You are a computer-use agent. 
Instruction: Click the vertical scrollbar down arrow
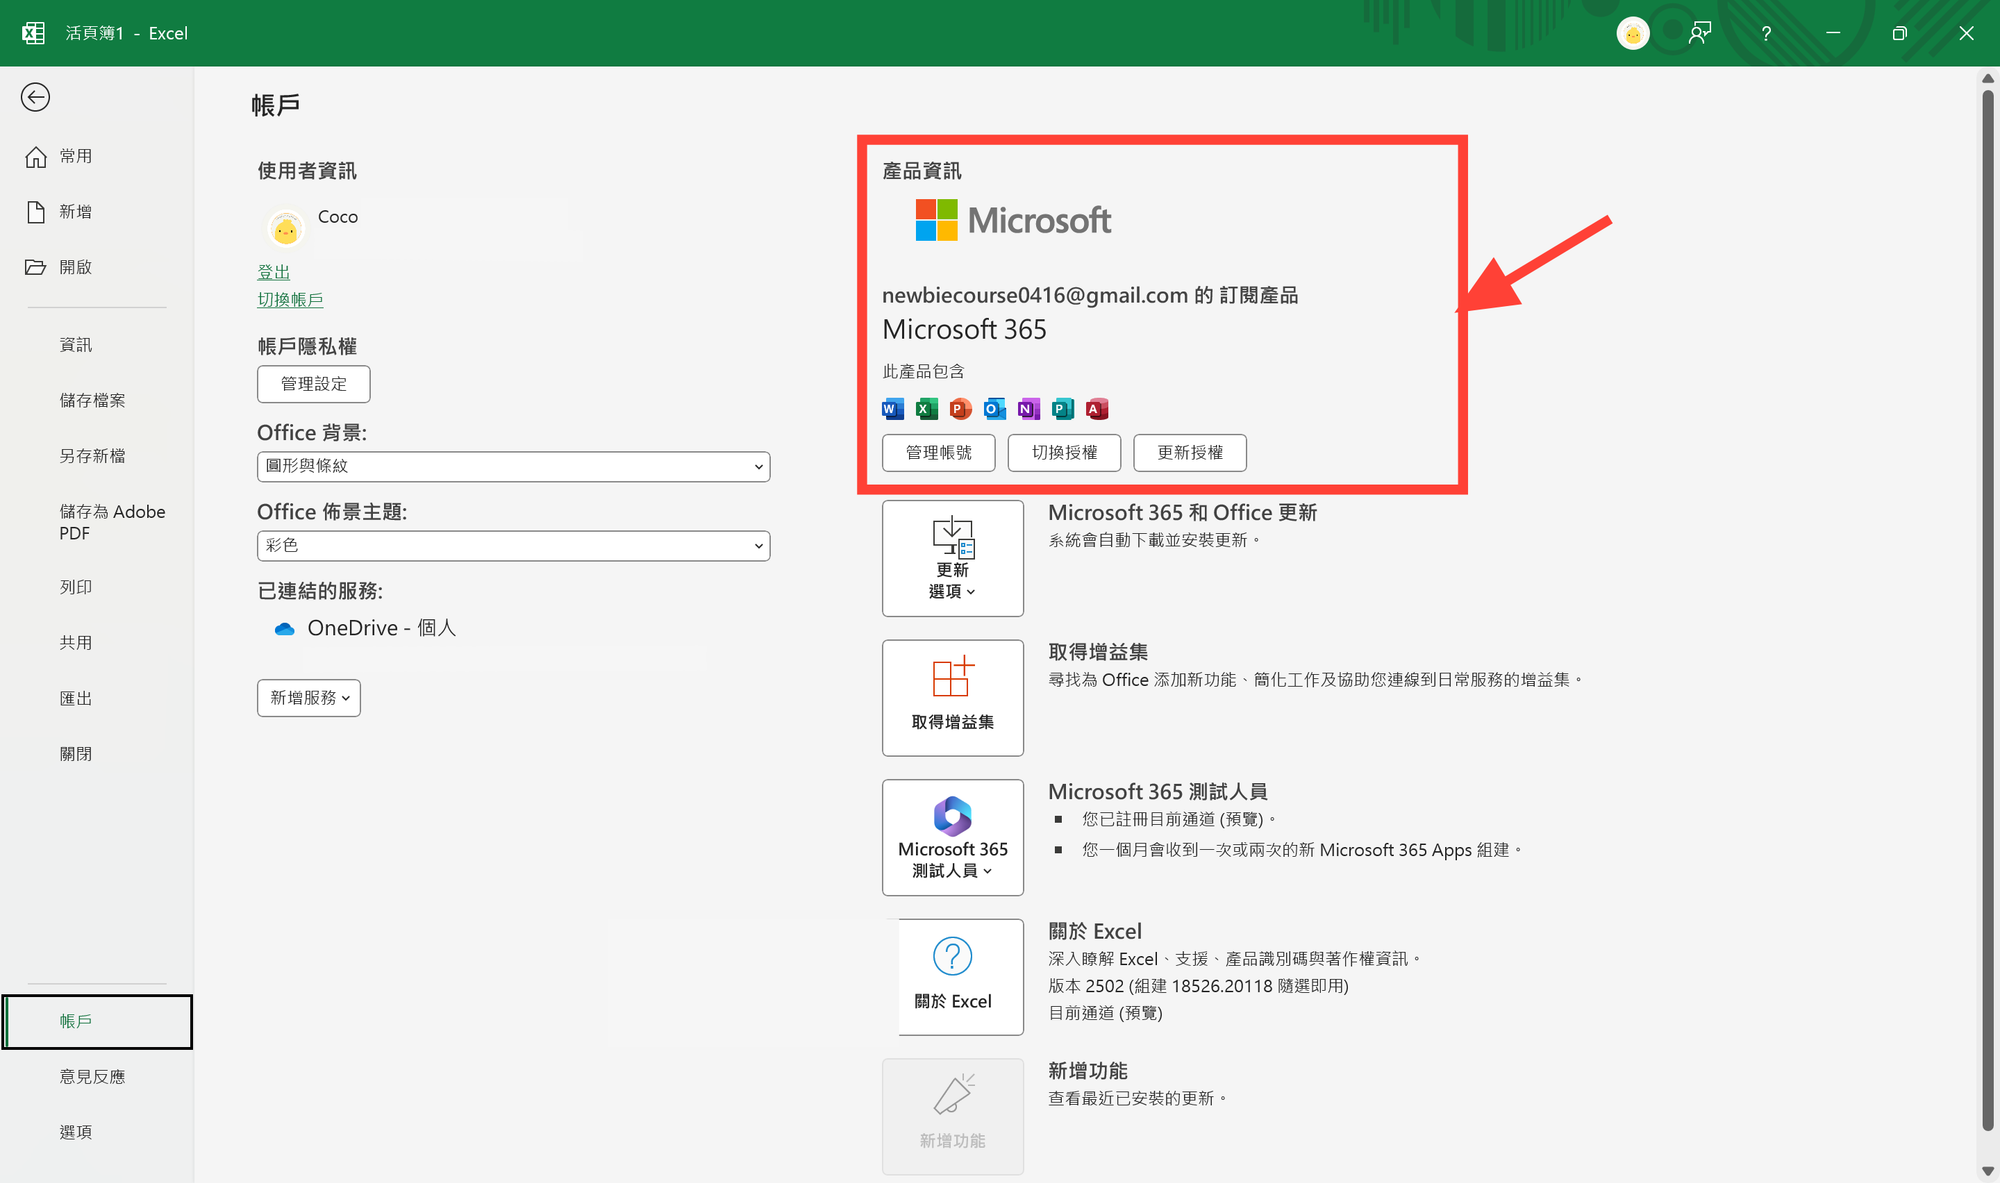pyautogui.click(x=1987, y=1170)
